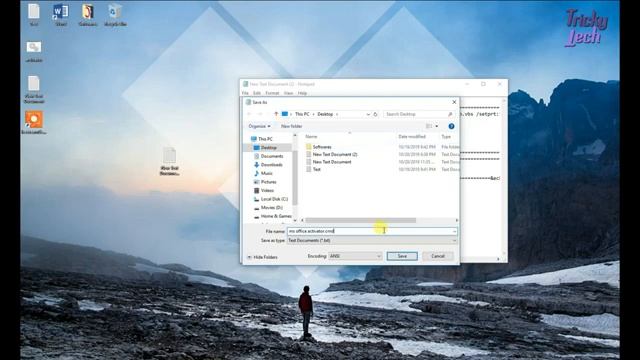The width and height of the screenshot is (640, 360).
Task: Click the Notepad icon in Notepad title bar
Action: coord(245,84)
